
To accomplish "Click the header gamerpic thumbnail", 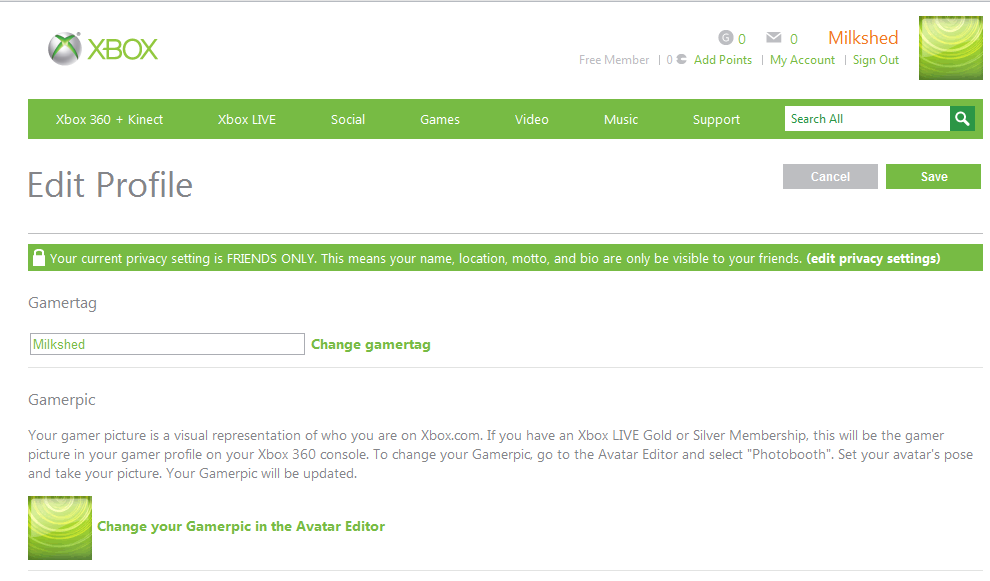I will pyautogui.click(x=951, y=48).
